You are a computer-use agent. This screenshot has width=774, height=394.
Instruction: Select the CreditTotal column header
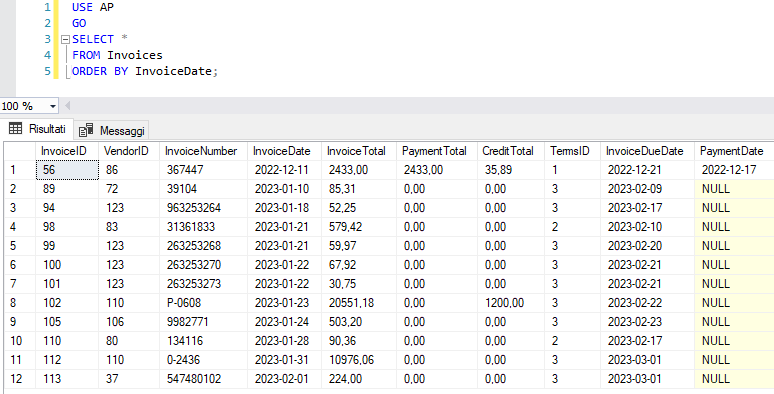tap(511, 151)
